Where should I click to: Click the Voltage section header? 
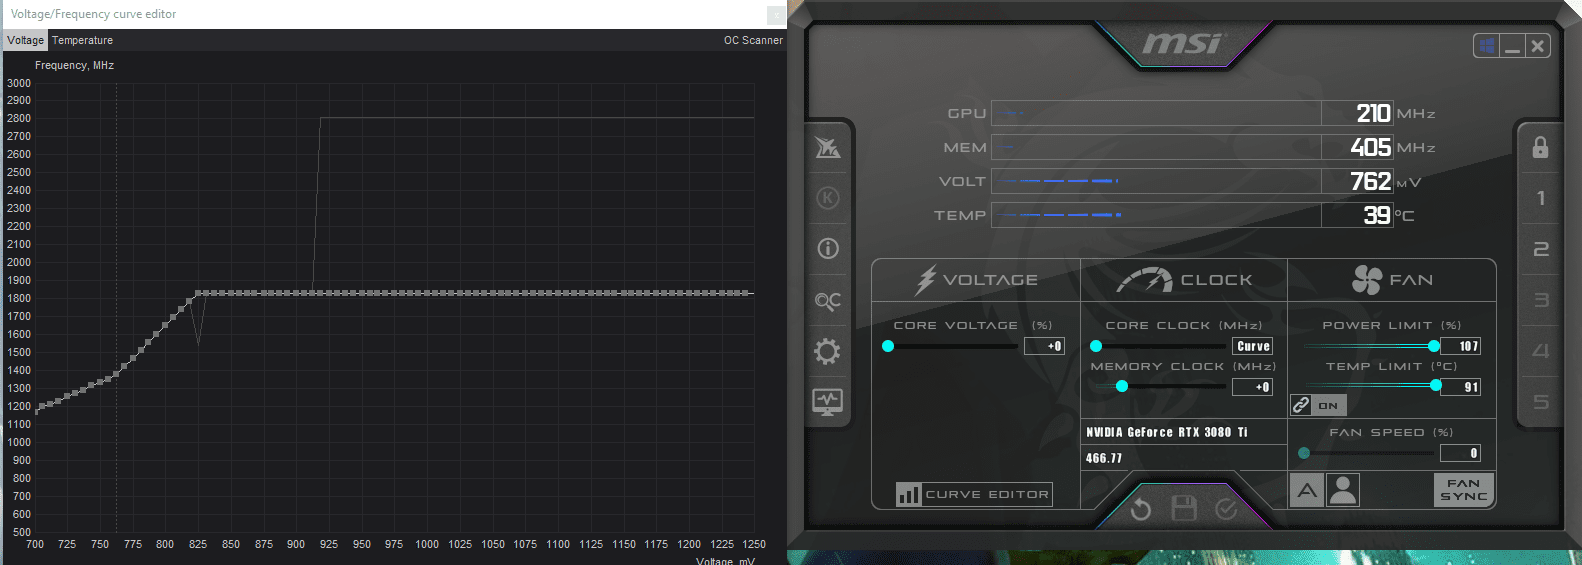coord(976,280)
